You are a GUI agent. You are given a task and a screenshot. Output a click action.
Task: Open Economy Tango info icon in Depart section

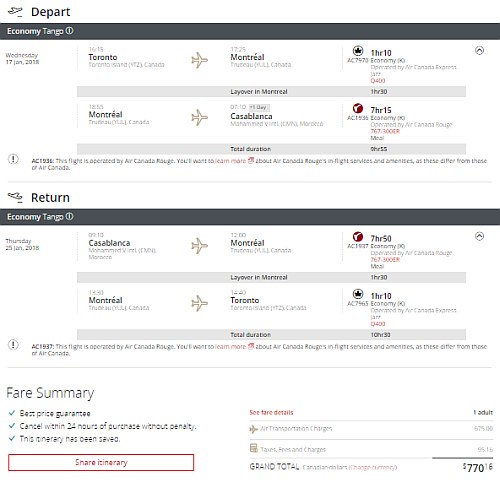tap(69, 31)
